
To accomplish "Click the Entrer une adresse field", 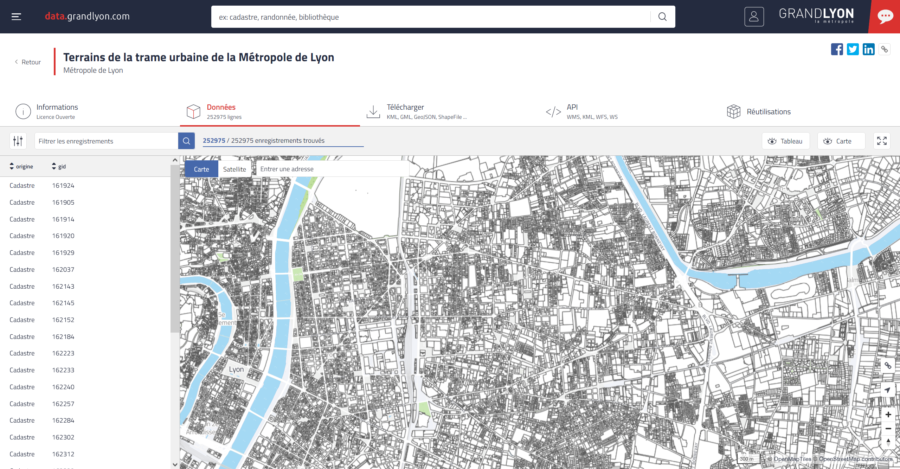I will (x=330, y=169).
